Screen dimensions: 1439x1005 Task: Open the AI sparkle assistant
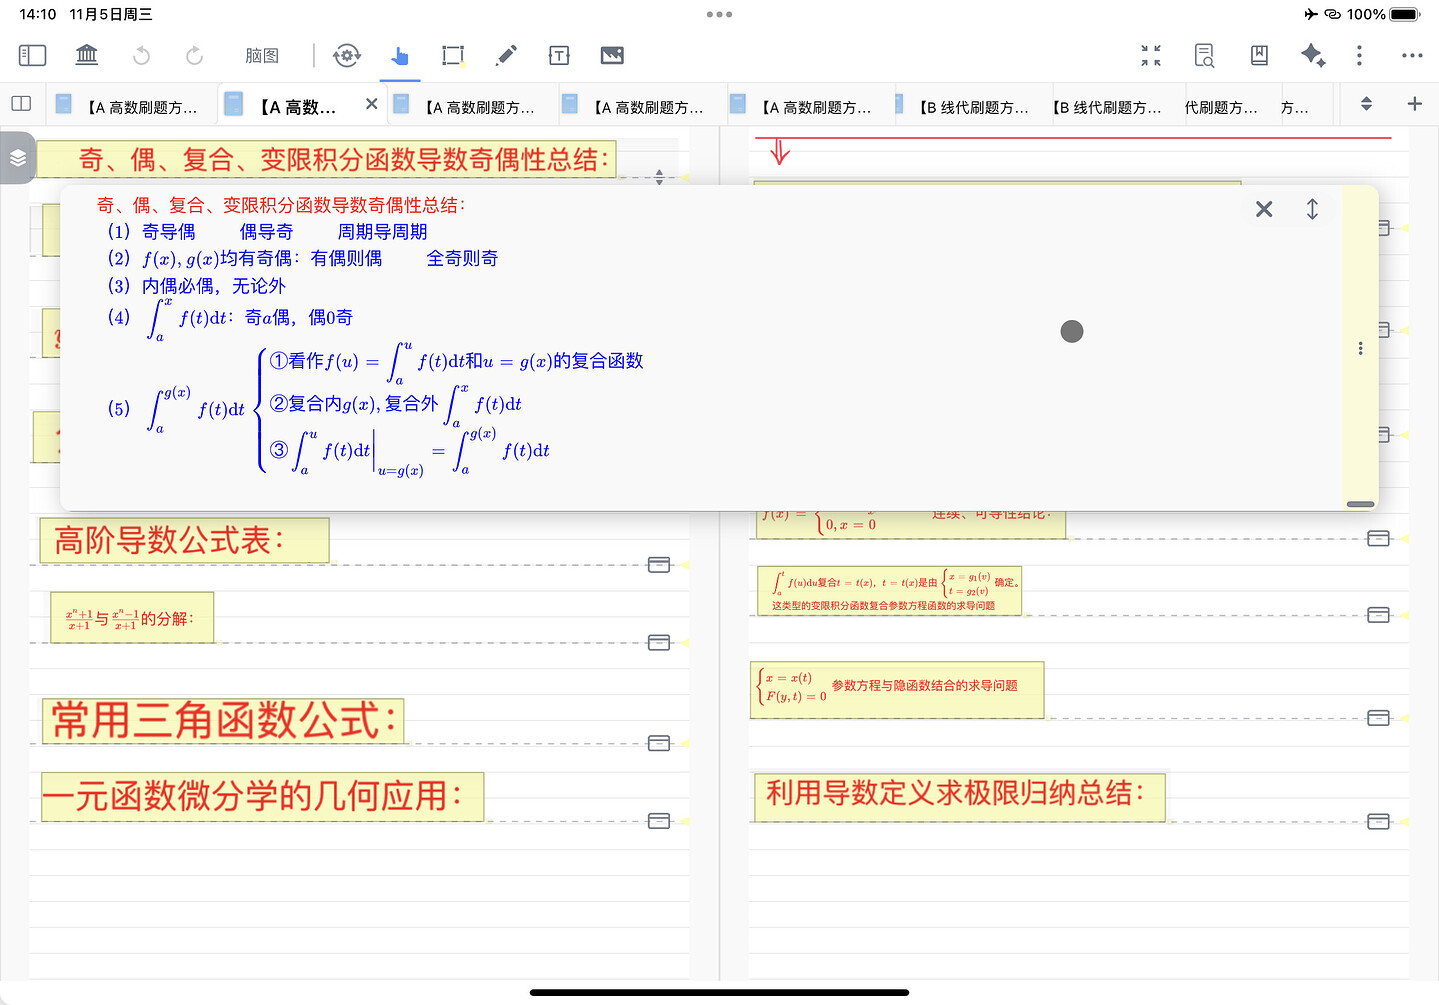click(1312, 56)
